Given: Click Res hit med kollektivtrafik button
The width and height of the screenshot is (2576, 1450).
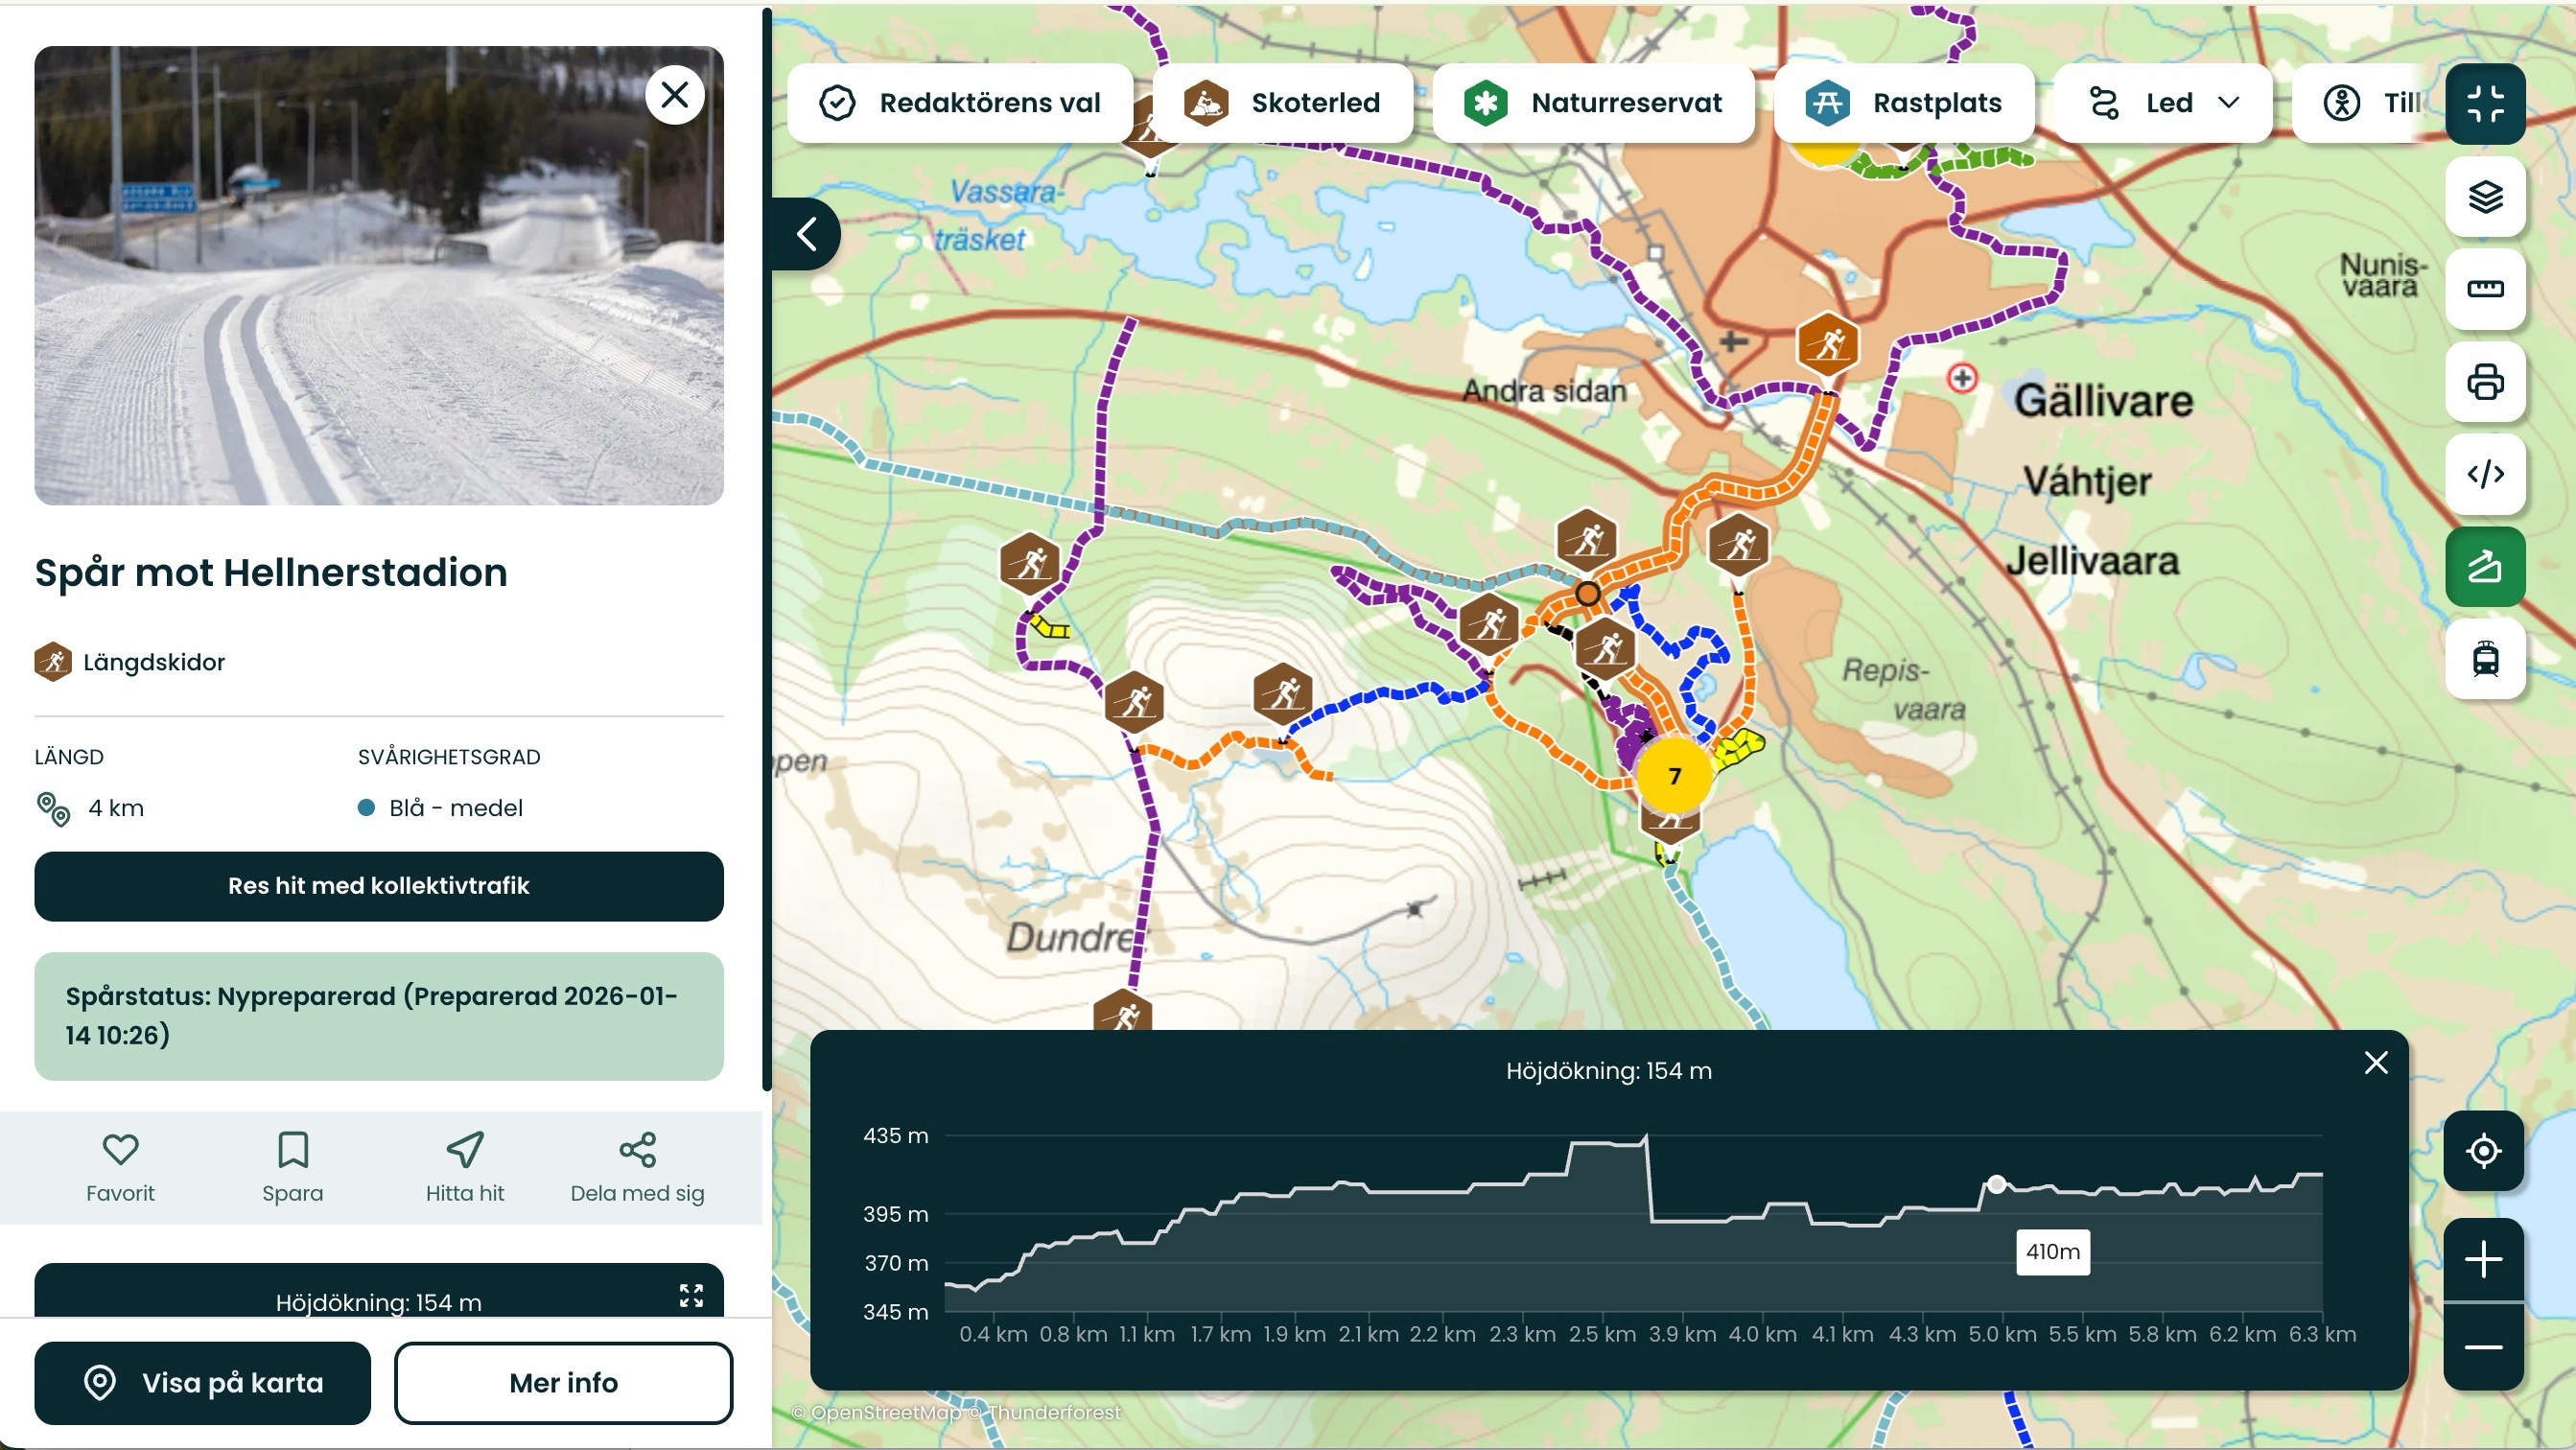Looking at the screenshot, I should 379,886.
